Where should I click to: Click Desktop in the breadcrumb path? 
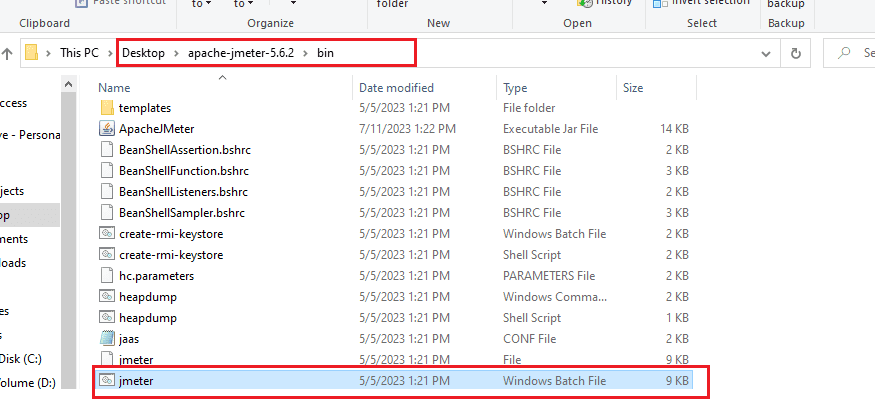pyautogui.click(x=143, y=53)
